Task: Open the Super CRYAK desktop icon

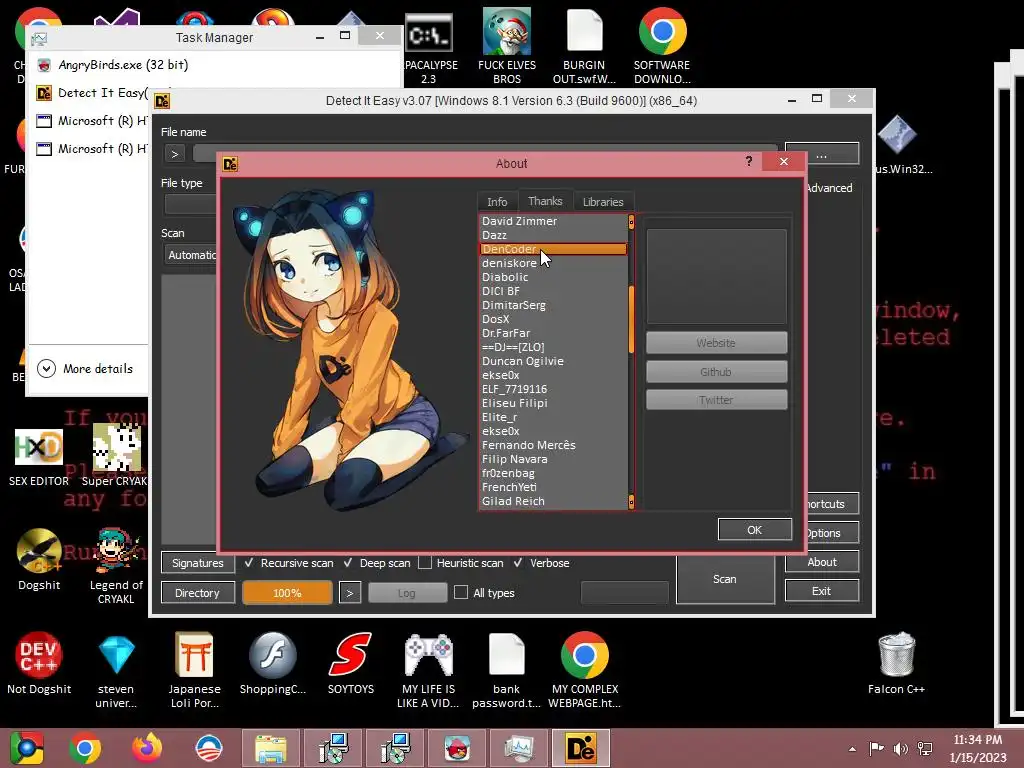Action: point(116,455)
